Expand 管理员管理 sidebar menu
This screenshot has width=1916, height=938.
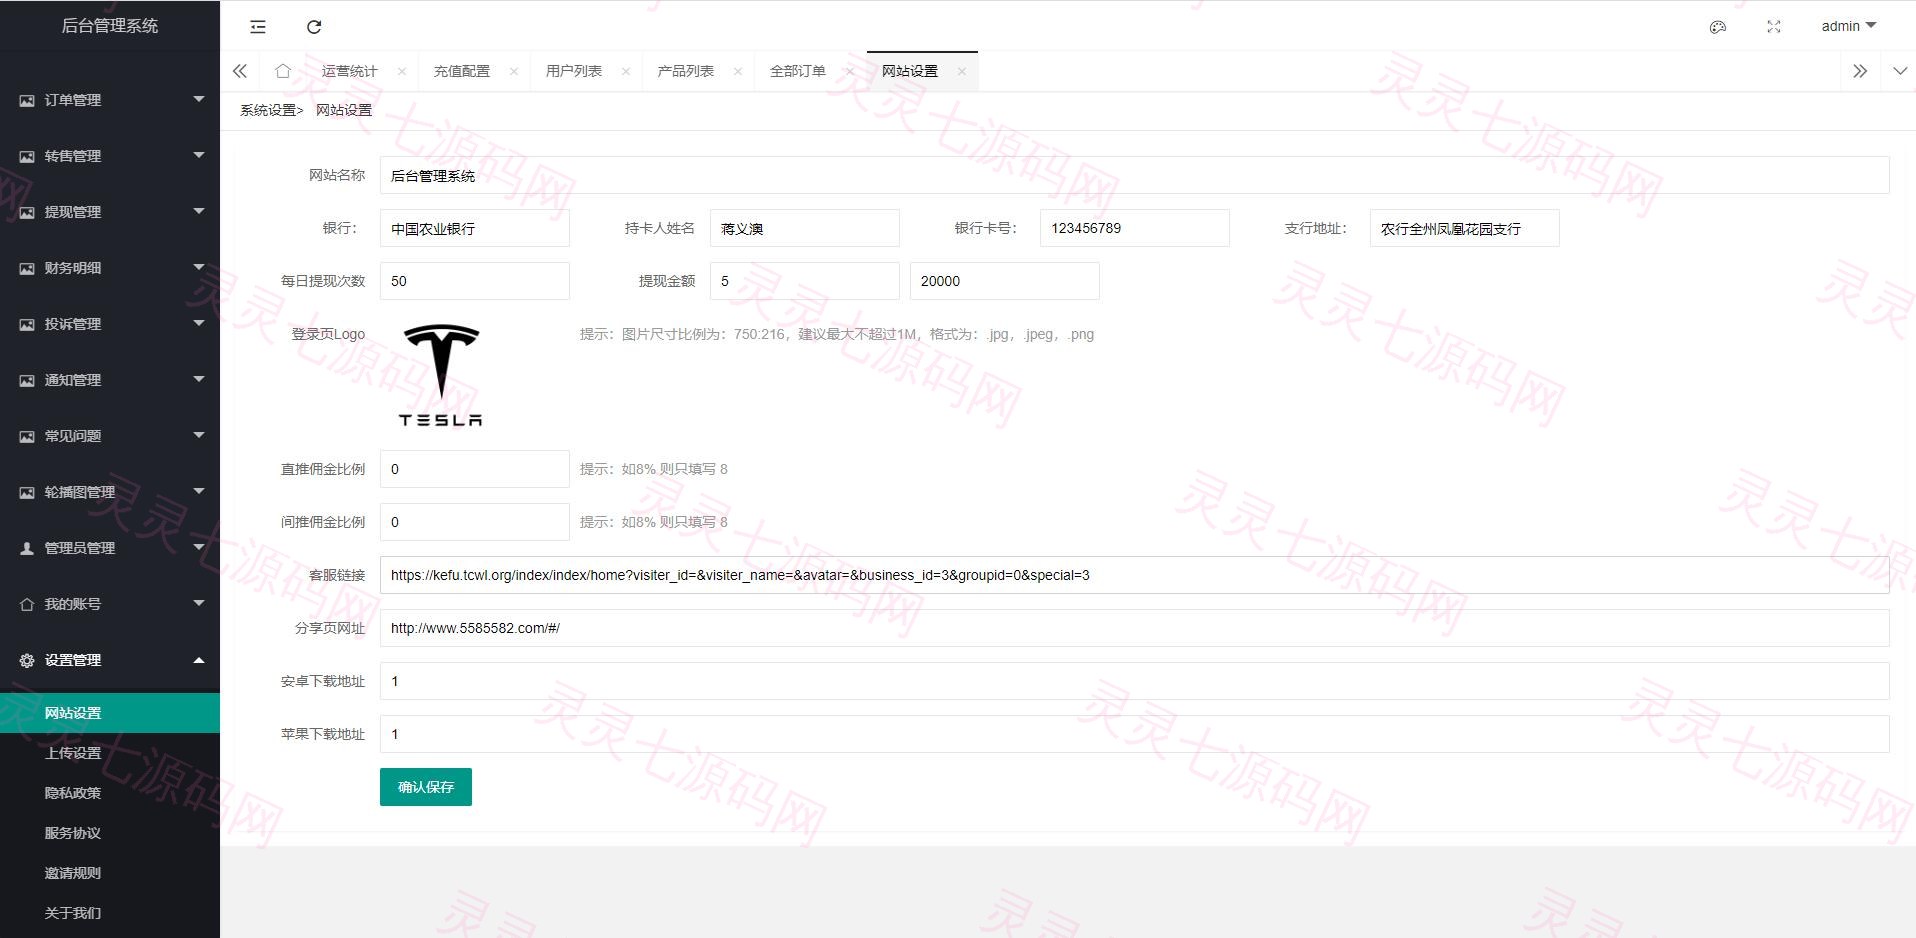click(110, 548)
